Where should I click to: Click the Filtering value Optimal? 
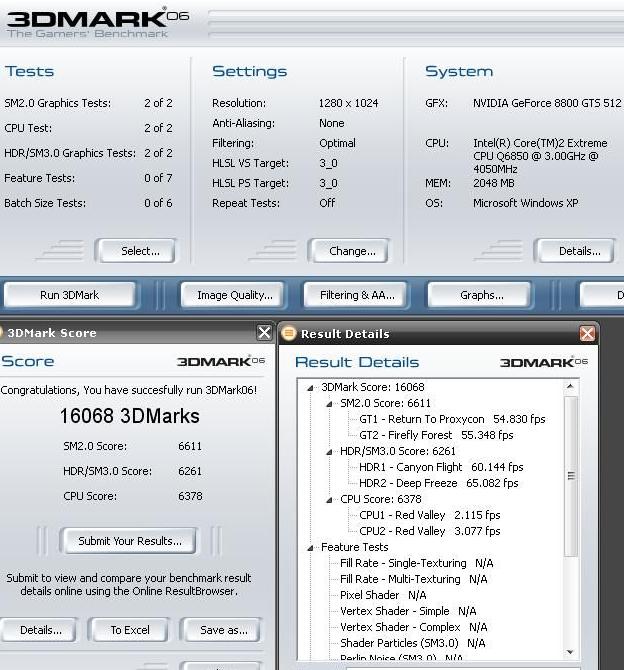(337, 143)
